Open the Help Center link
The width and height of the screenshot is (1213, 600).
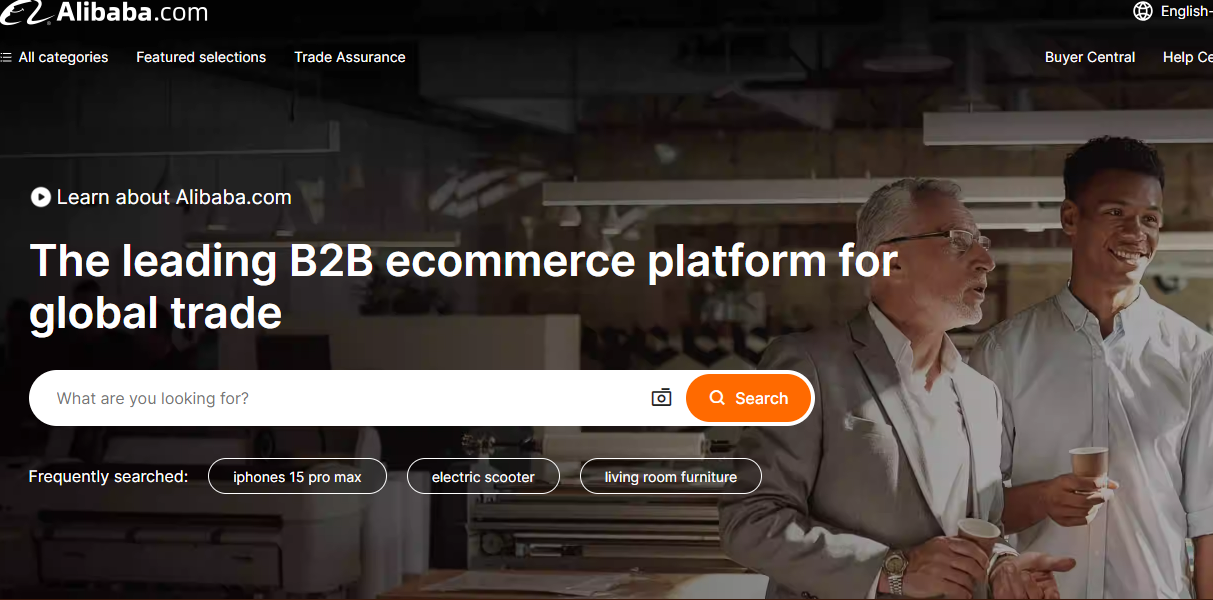coord(1188,57)
